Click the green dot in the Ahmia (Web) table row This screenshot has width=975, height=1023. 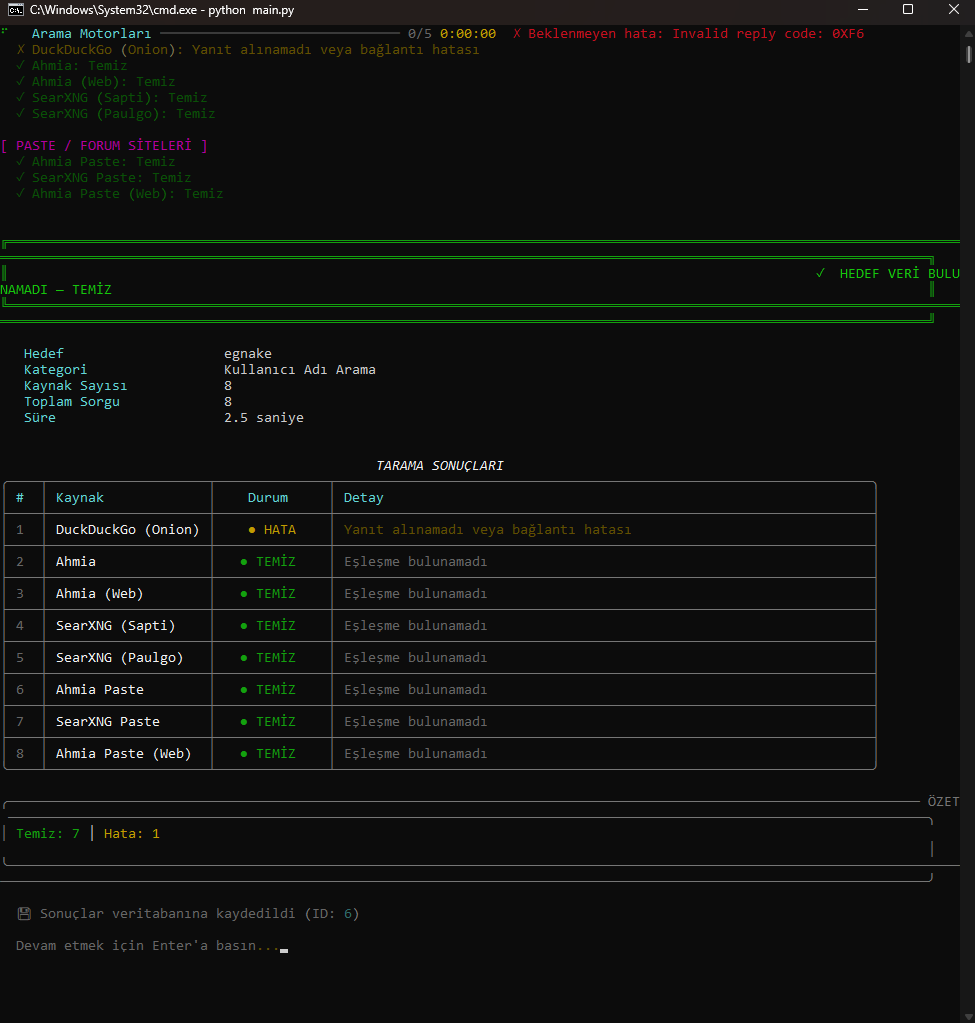point(244,594)
